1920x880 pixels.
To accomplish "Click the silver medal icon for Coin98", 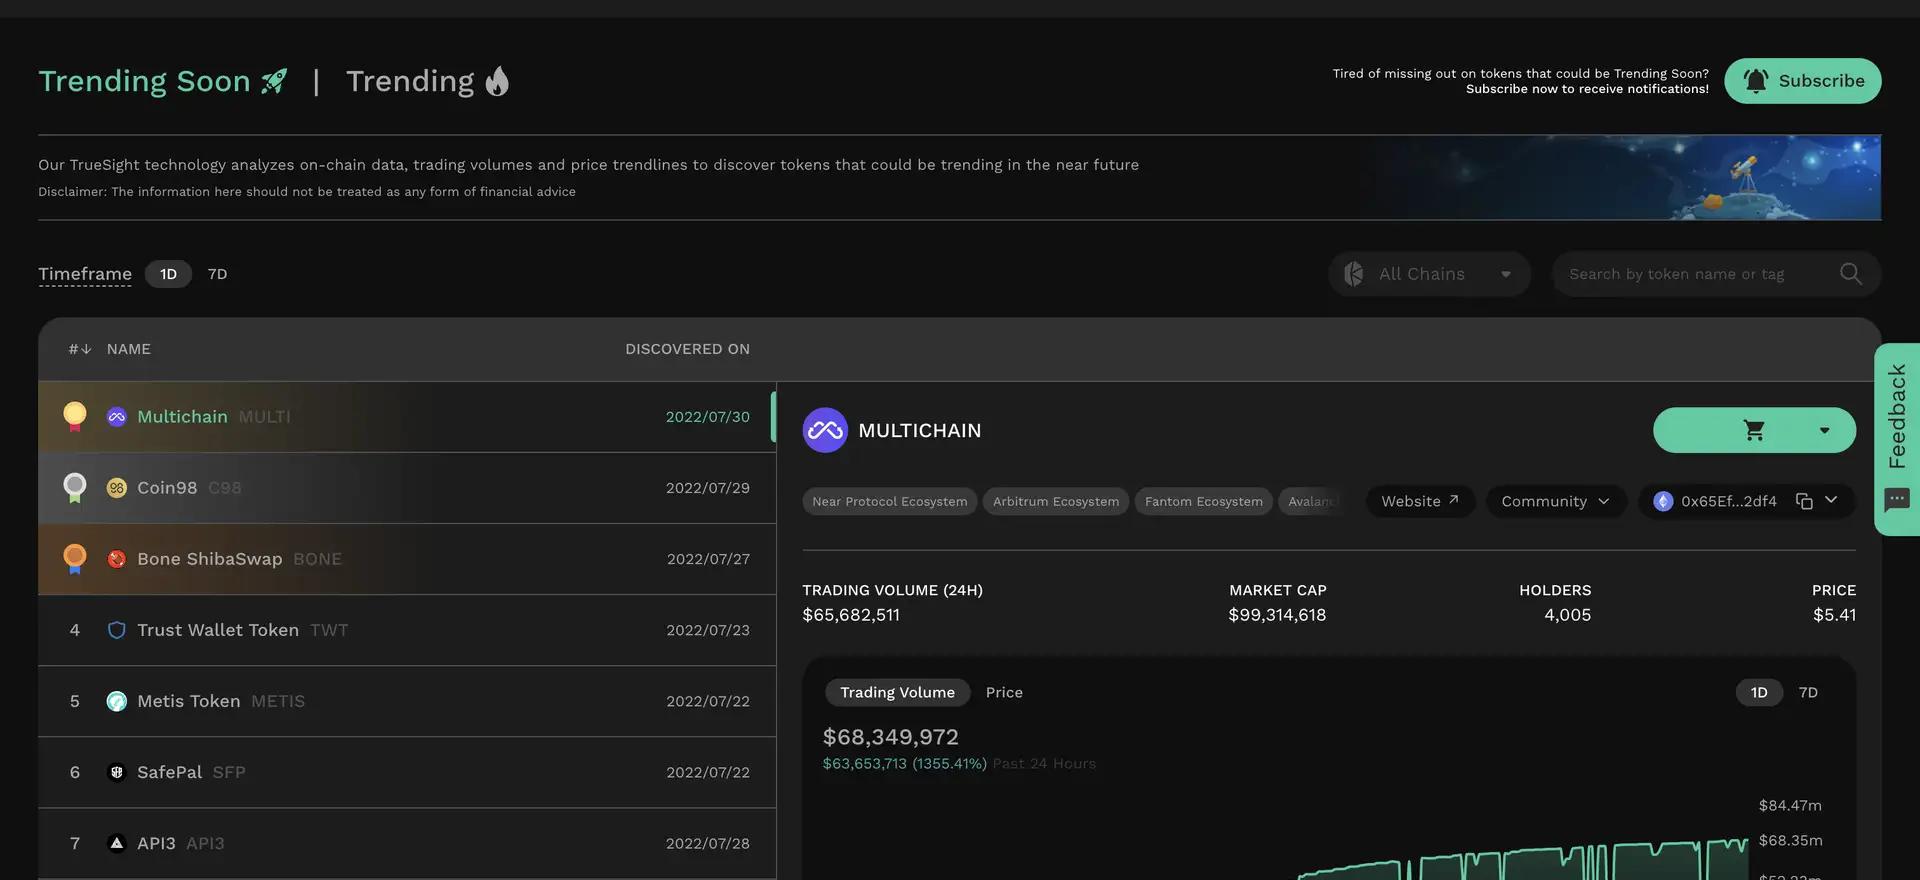I will pos(75,487).
